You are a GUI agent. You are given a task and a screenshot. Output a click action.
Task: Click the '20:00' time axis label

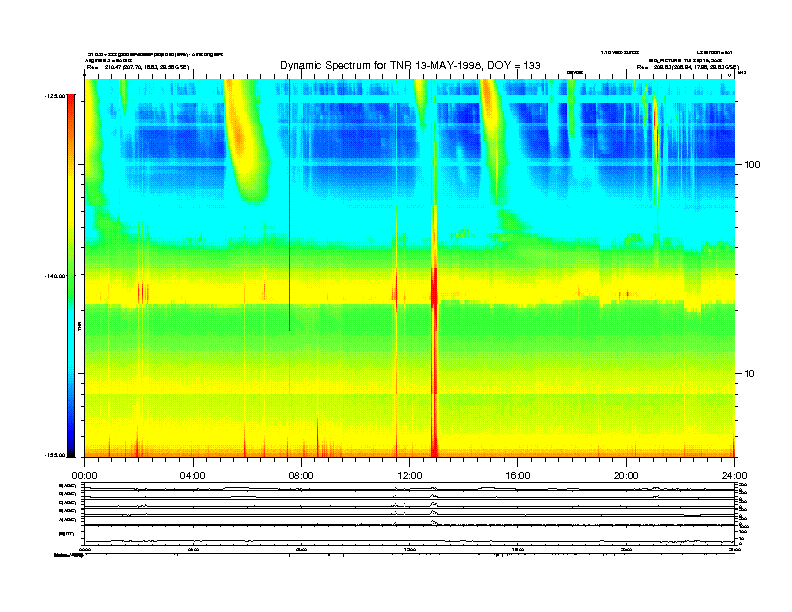click(x=626, y=476)
